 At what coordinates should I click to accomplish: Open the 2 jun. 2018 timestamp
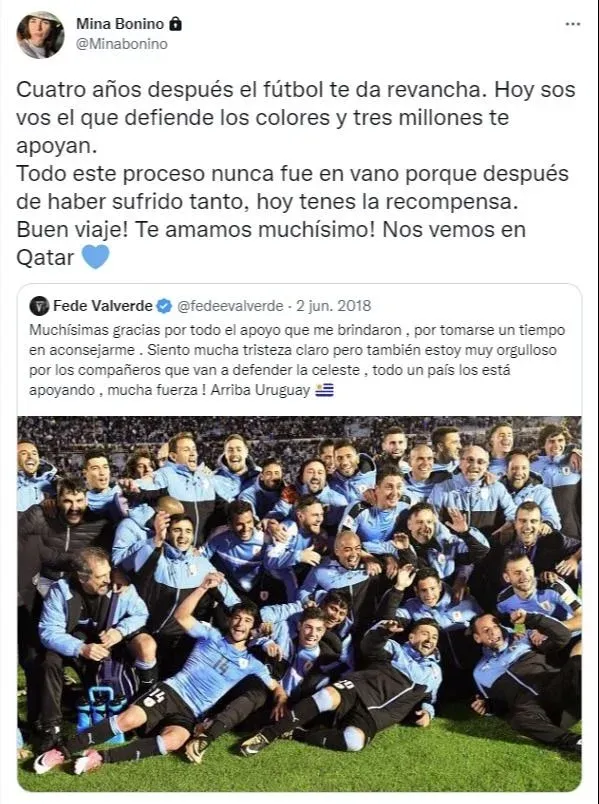click(x=333, y=306)
